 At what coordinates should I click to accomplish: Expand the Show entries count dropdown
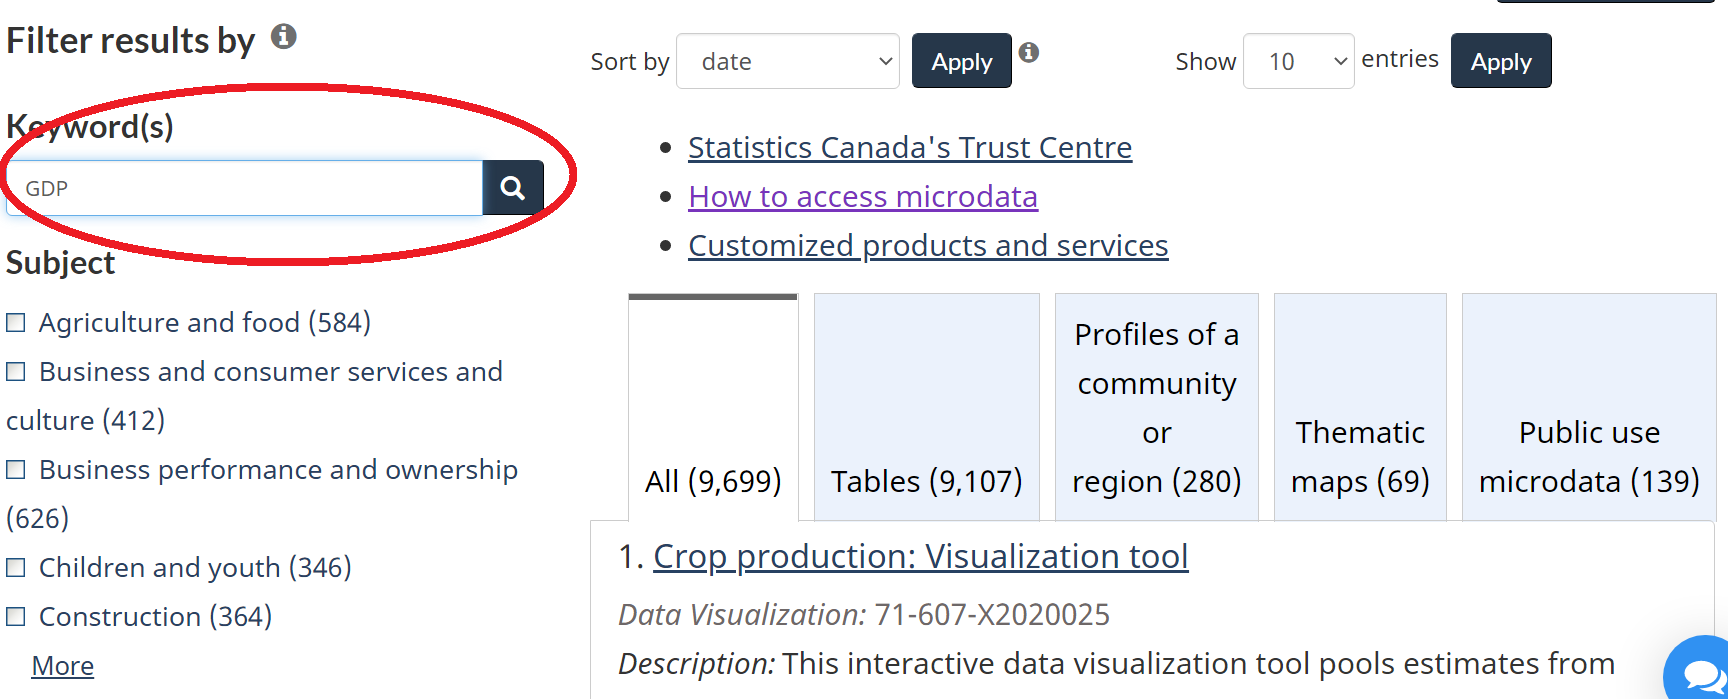point(1298,62)
